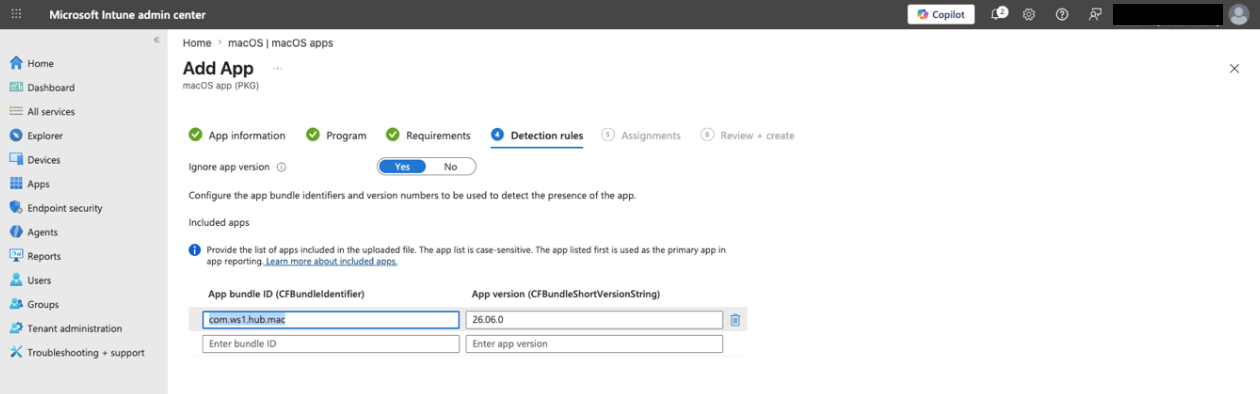Open the help question mark icon
The image size is (1260, 394).
pos(1062,14)
